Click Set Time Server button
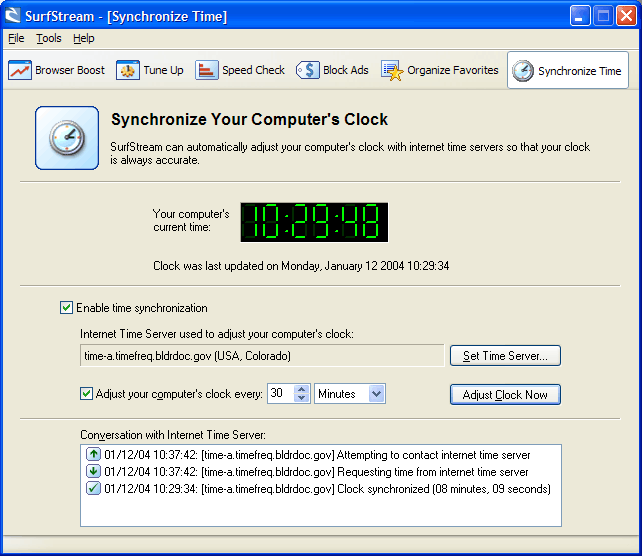The image size is (642, 556). [x=505, y=355]
